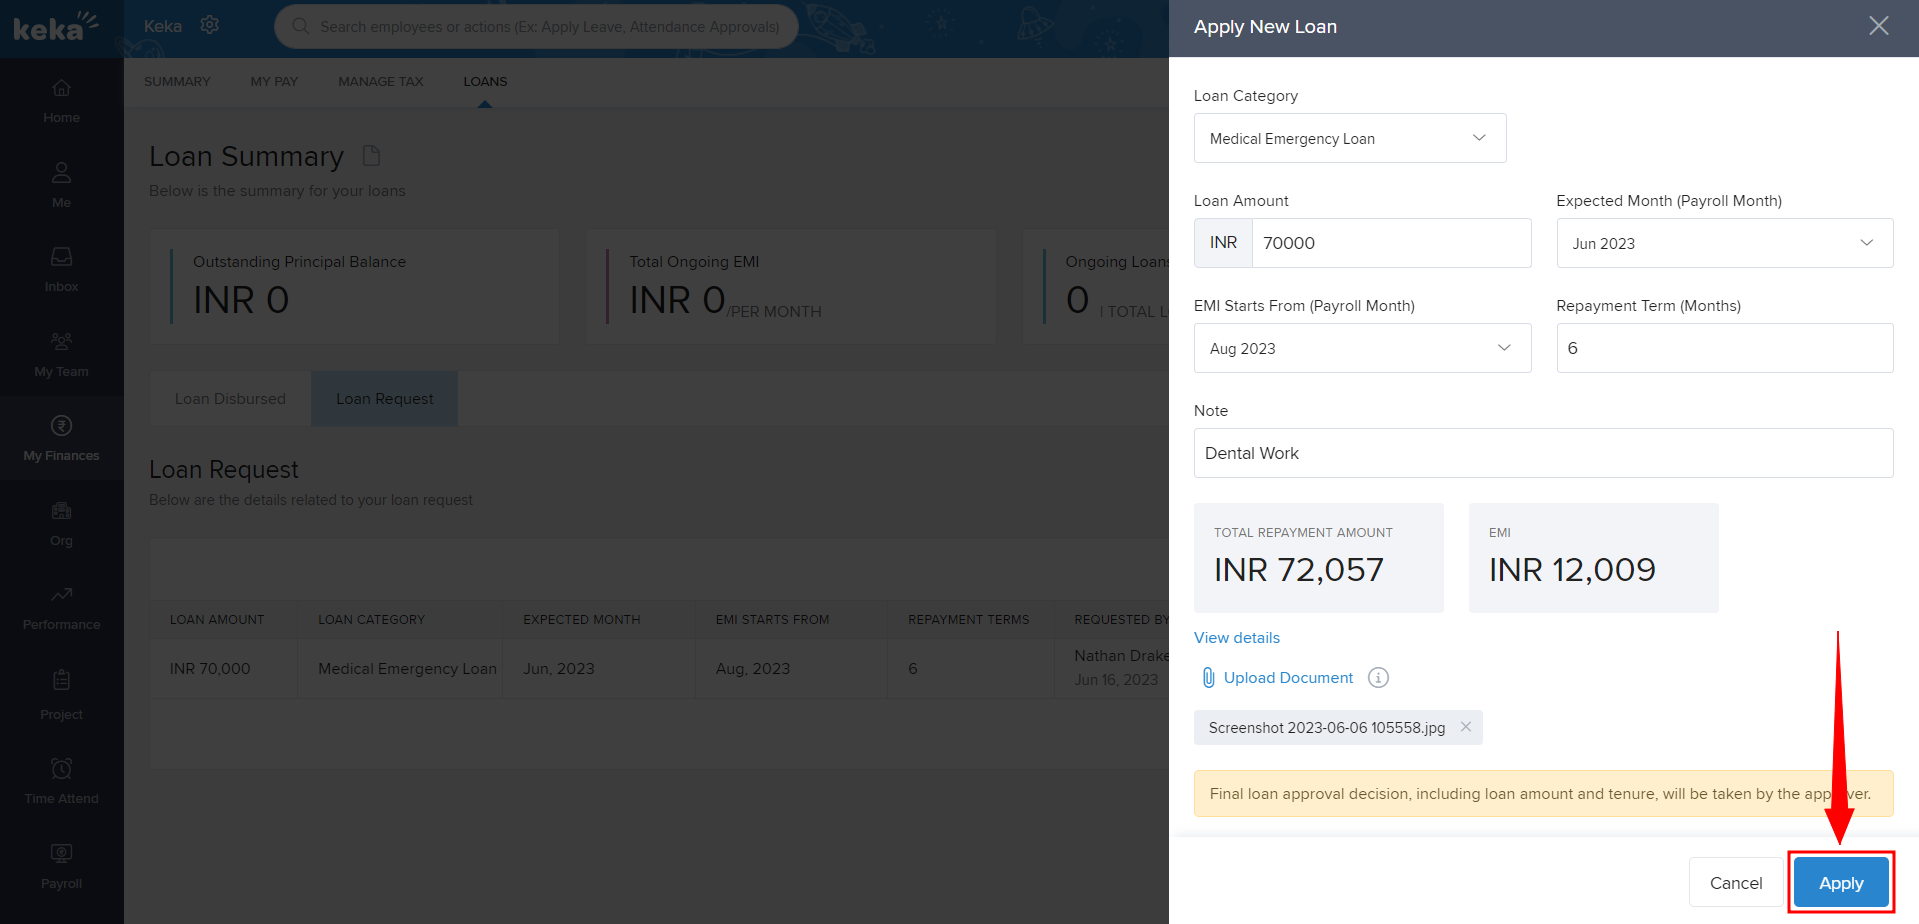Remove the attached screenshot file
The height and width of the screenshot is (924, 1919).
1465,727
